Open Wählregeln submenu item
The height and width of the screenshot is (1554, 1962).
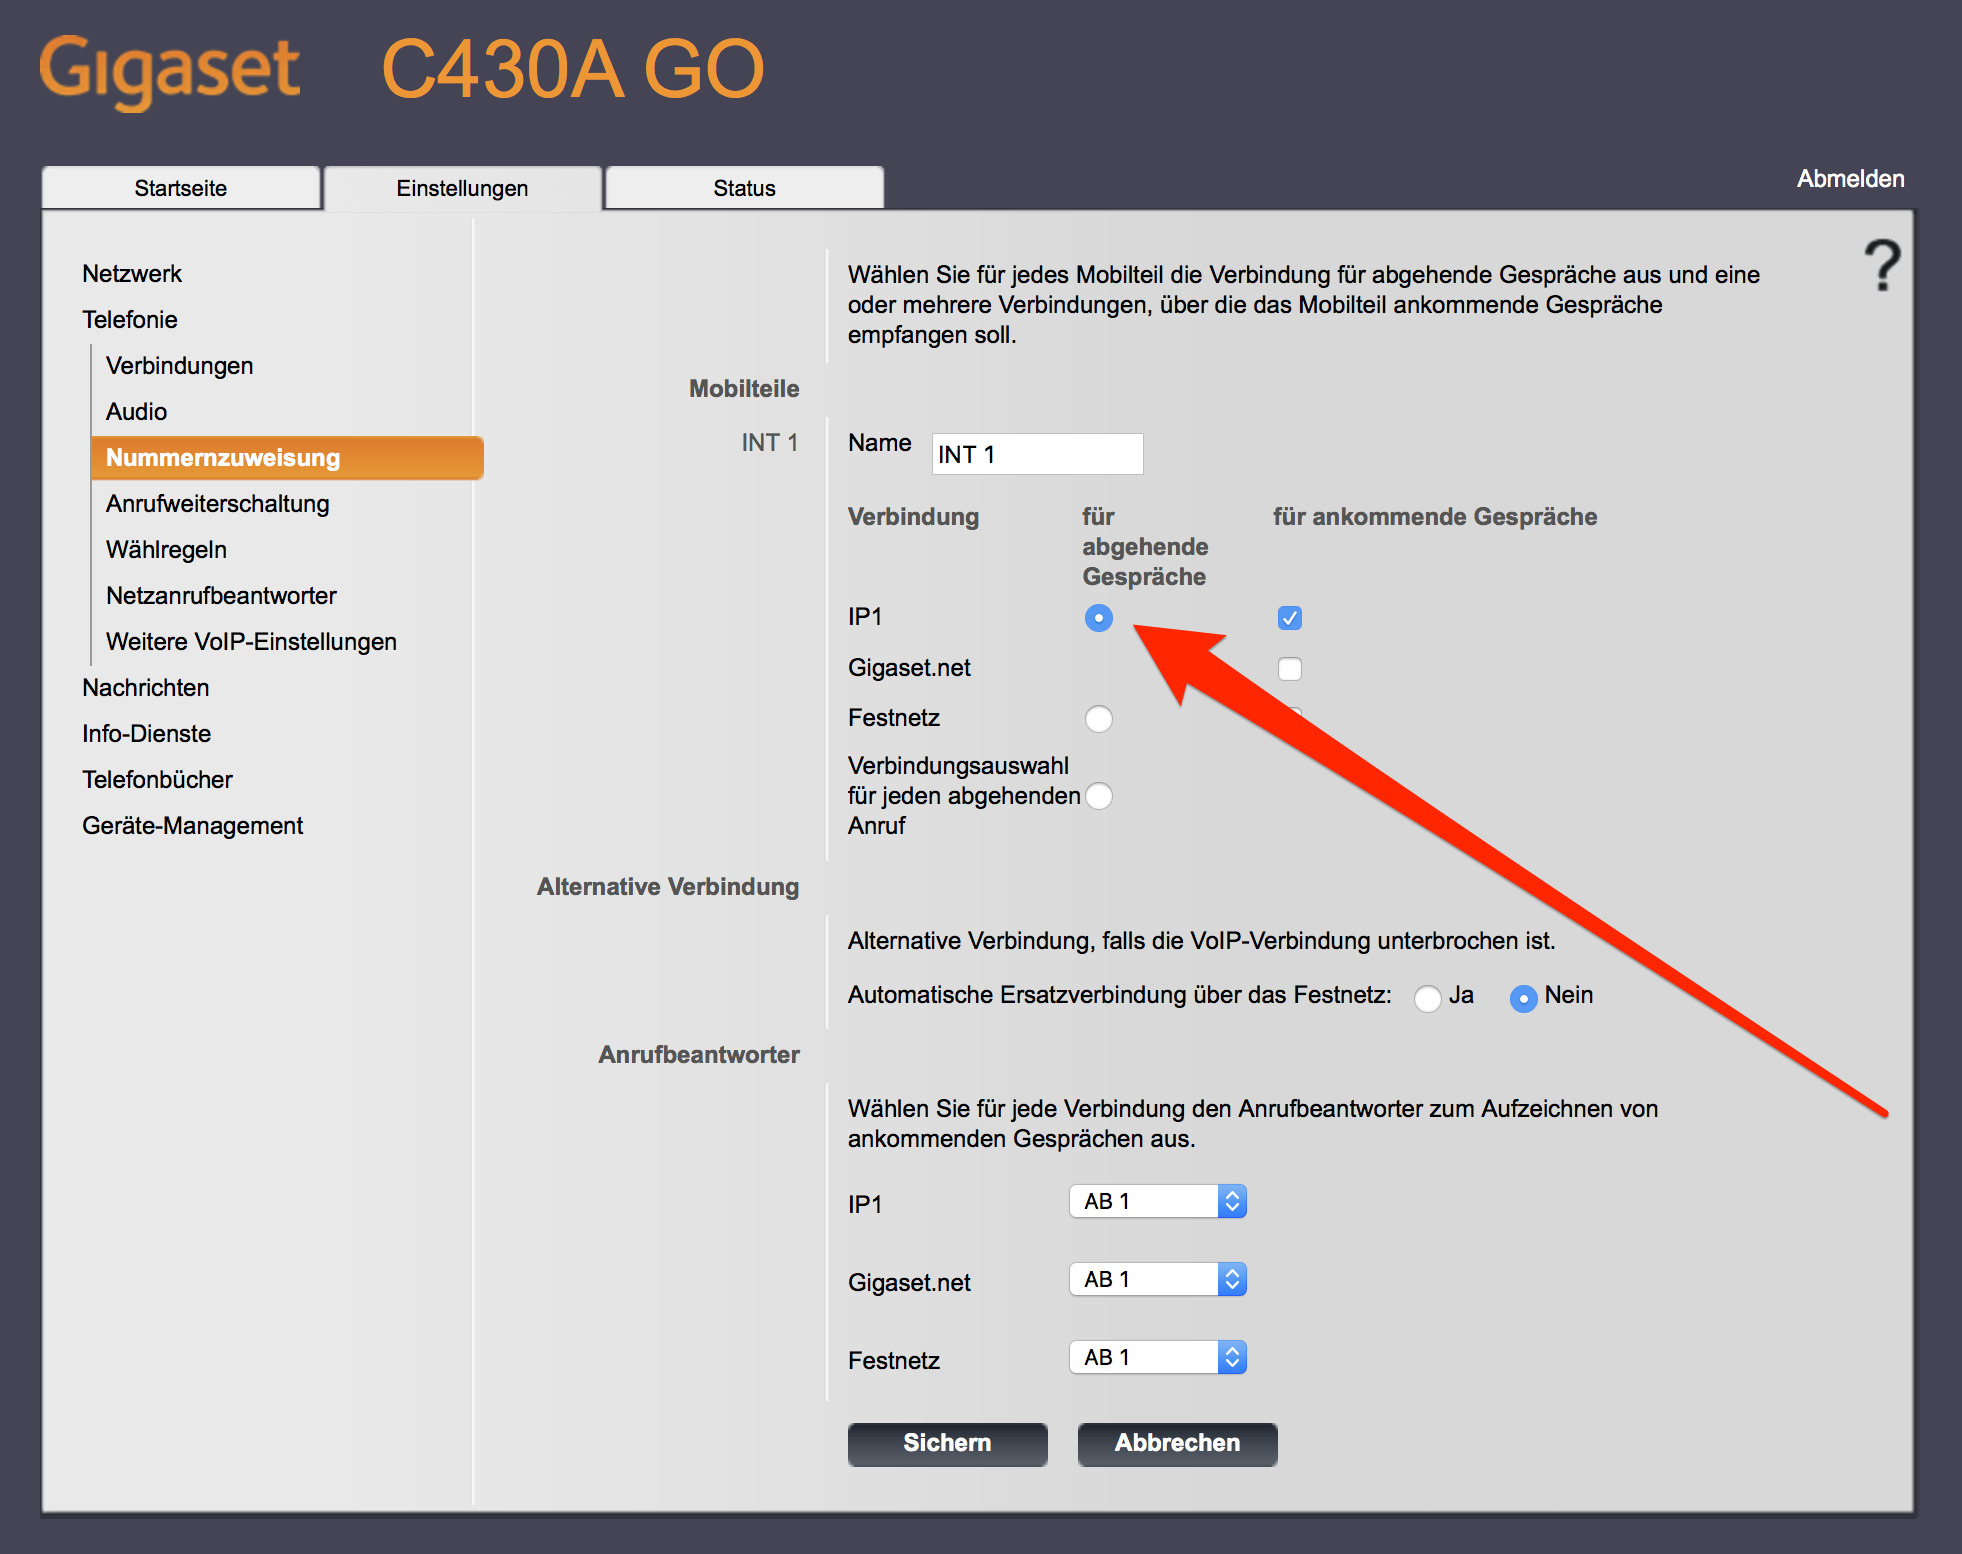pyautogui.click(x=167, y=550)
